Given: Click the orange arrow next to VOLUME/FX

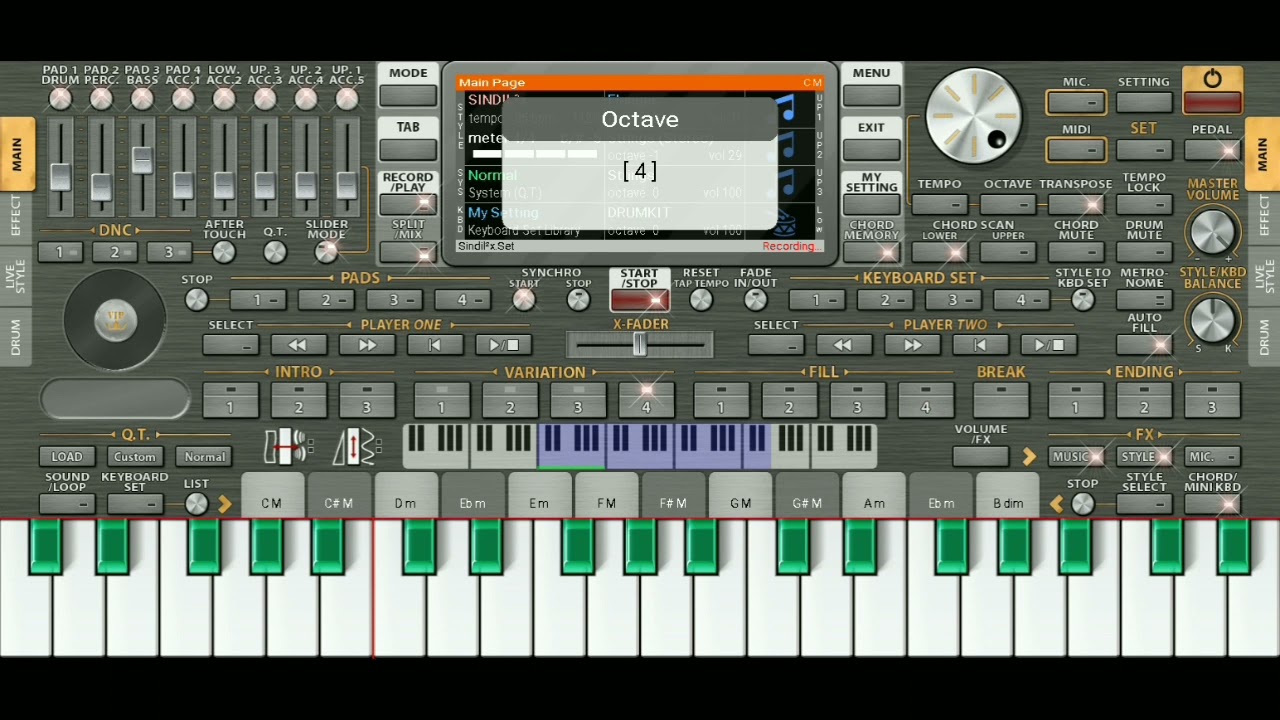Looking at the screenshot, I should click(1029, 457).
